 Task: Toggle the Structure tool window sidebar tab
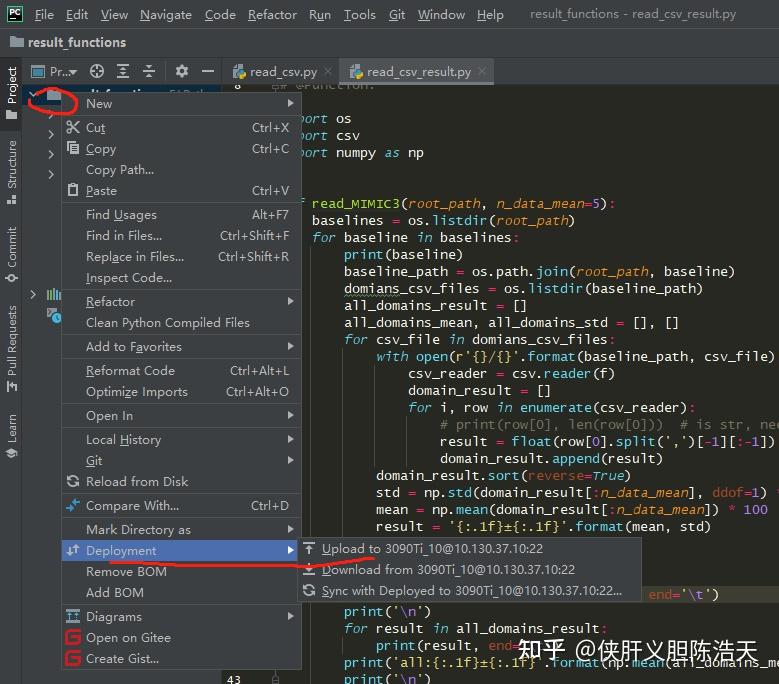[x=11, y=172]
